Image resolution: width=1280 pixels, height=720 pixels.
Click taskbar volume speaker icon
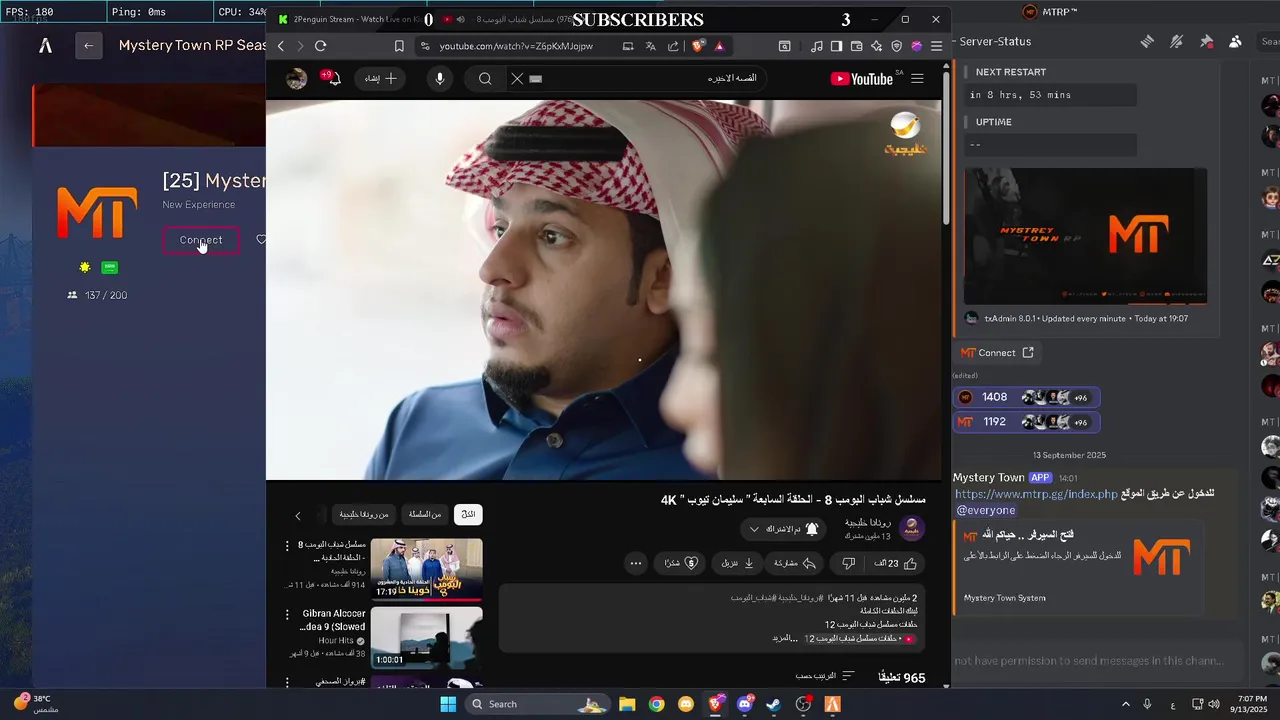pos(1214,704)
